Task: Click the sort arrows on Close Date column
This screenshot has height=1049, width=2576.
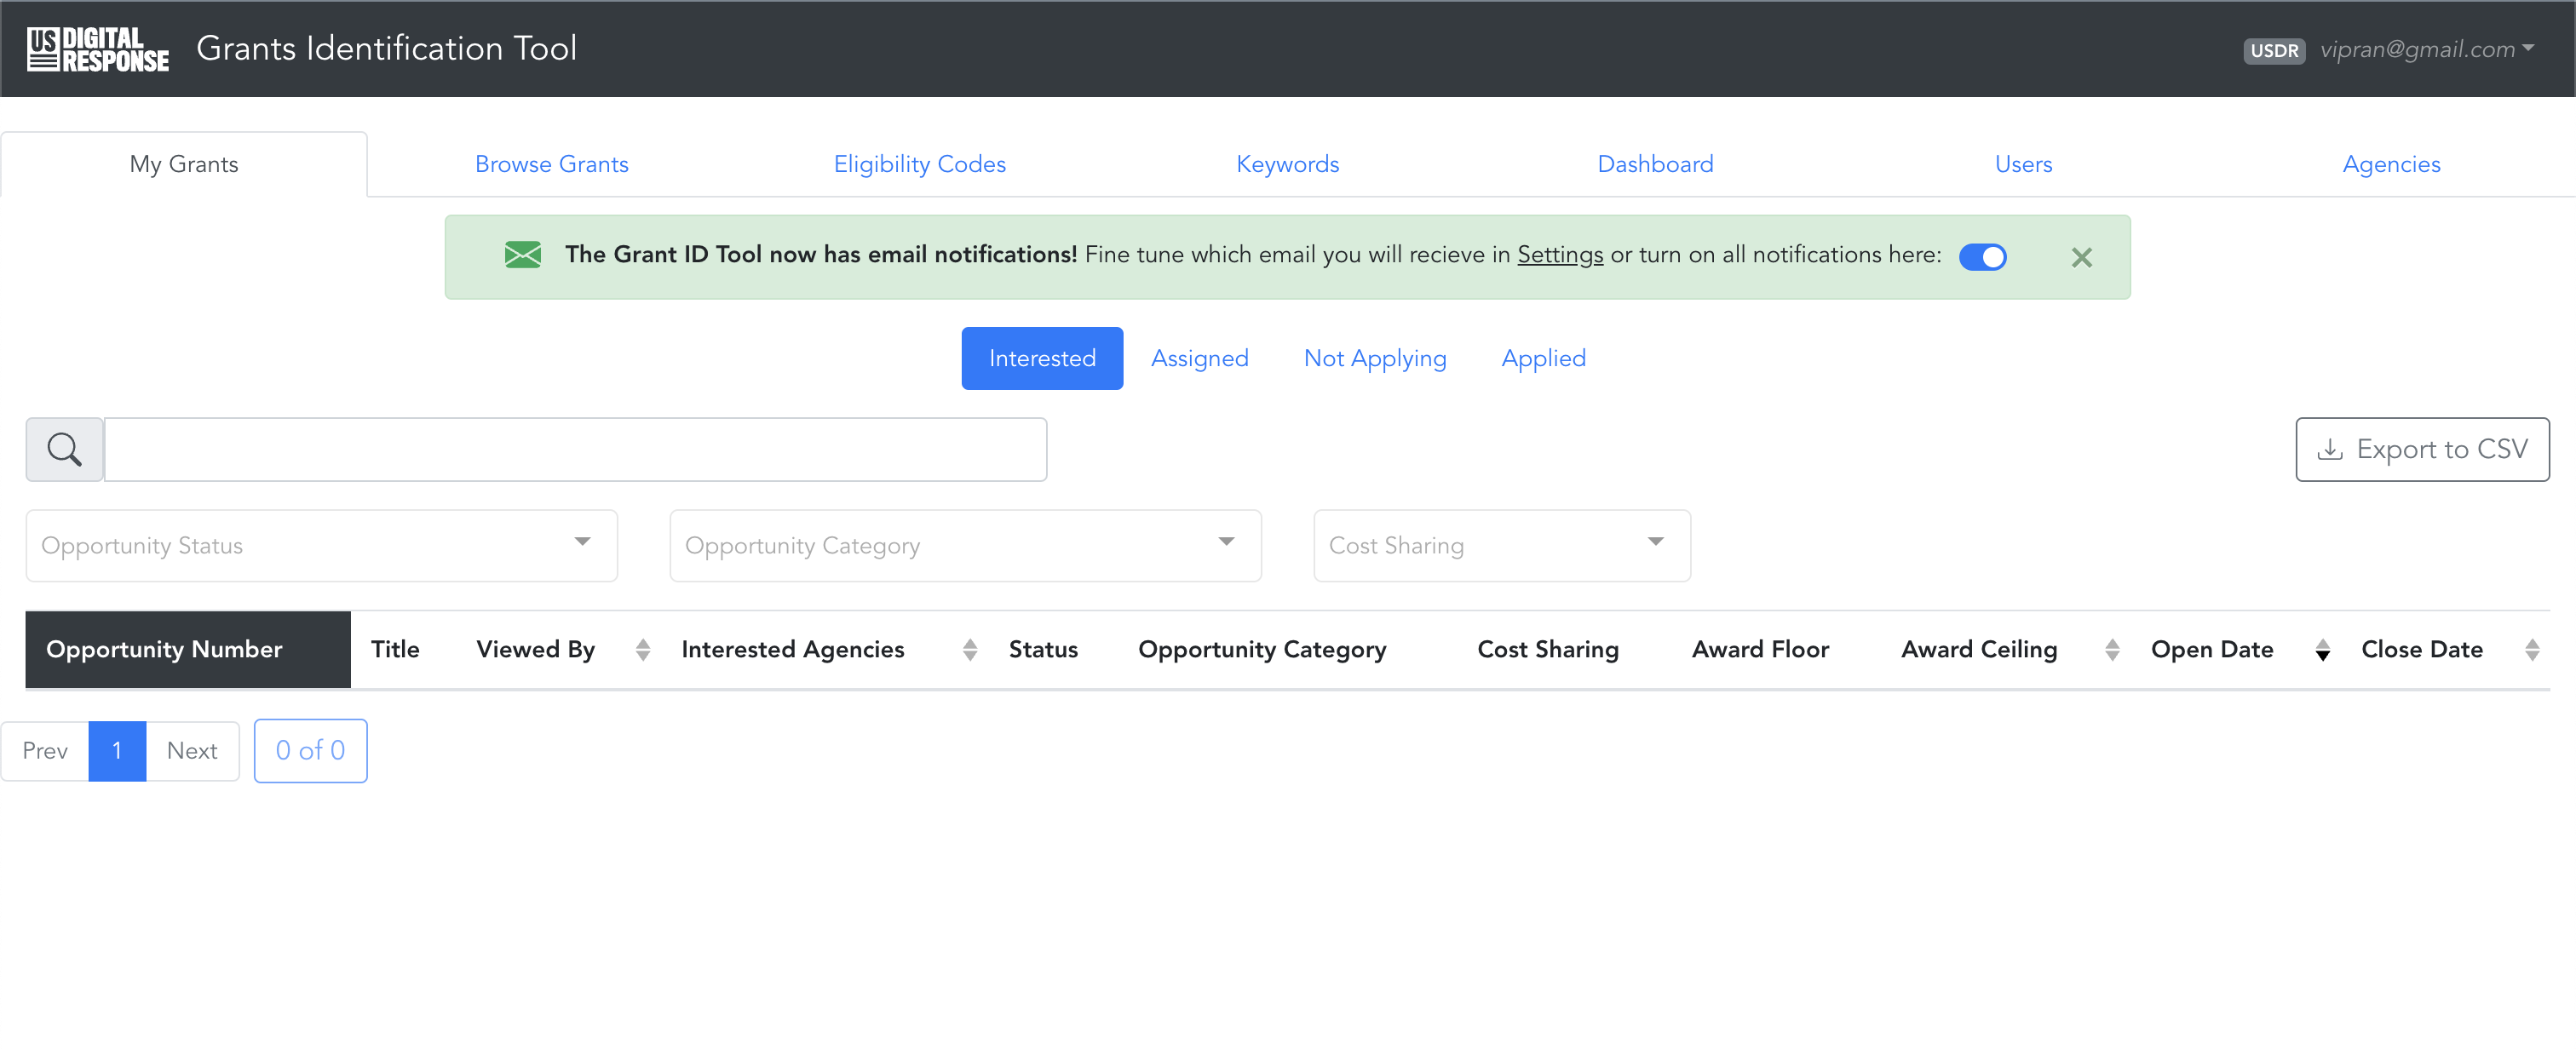Action: [x=2533, y=649]
